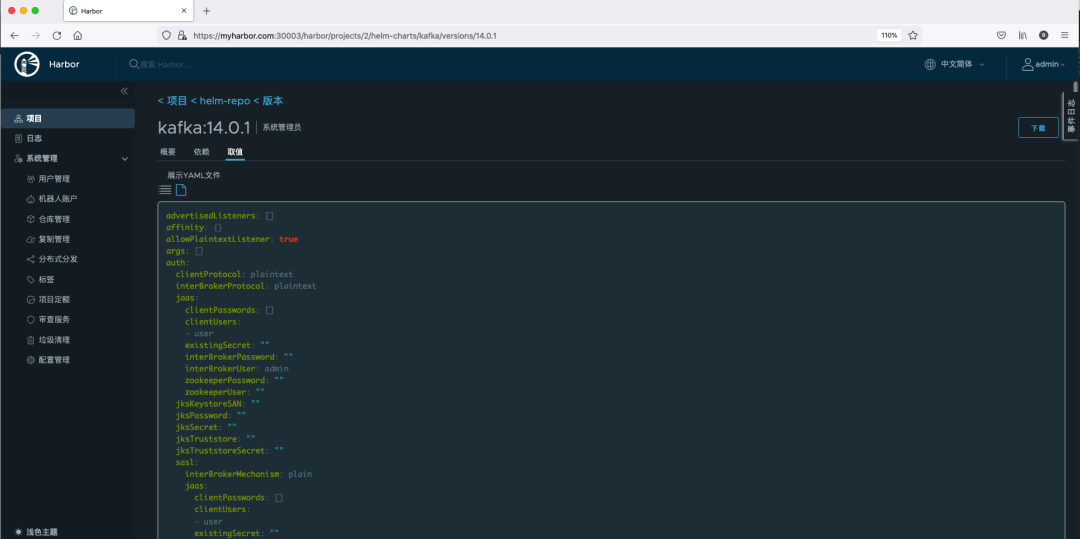Click the browser forward arrow
The width and height of the screenshot is (1080, 539).
pos(36,35)
